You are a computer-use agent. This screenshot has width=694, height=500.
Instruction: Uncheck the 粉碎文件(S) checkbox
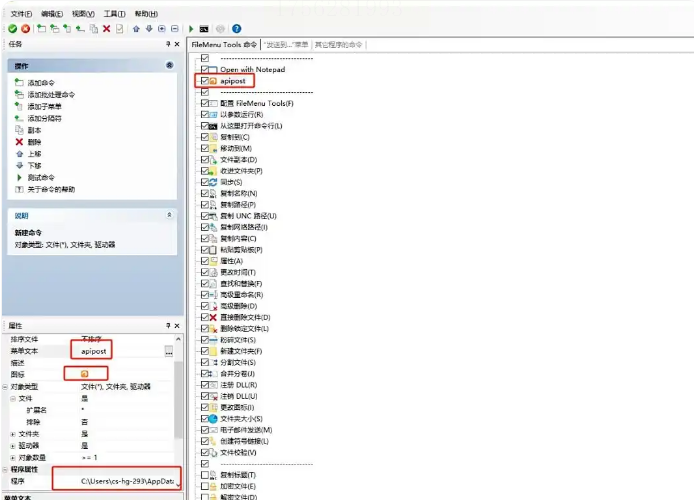coord(204,340)
